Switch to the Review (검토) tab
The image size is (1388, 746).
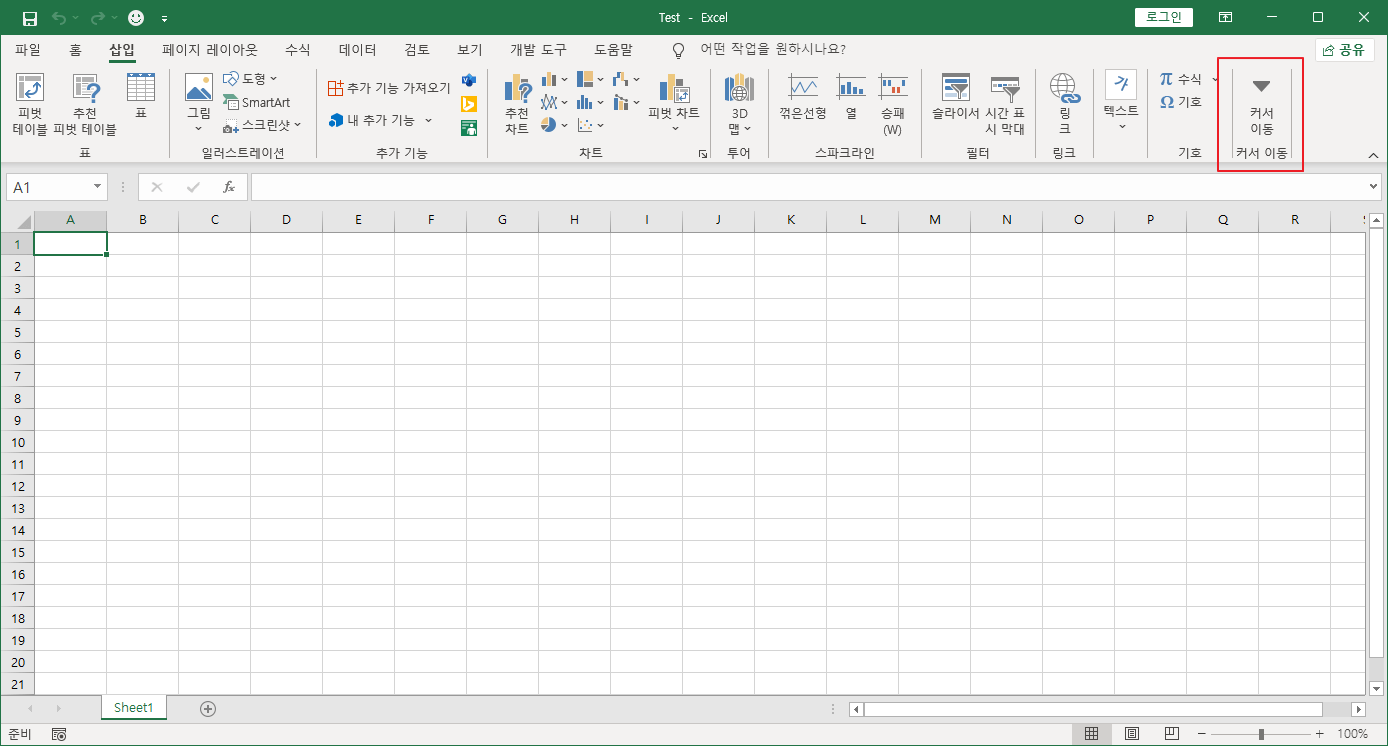417,49
